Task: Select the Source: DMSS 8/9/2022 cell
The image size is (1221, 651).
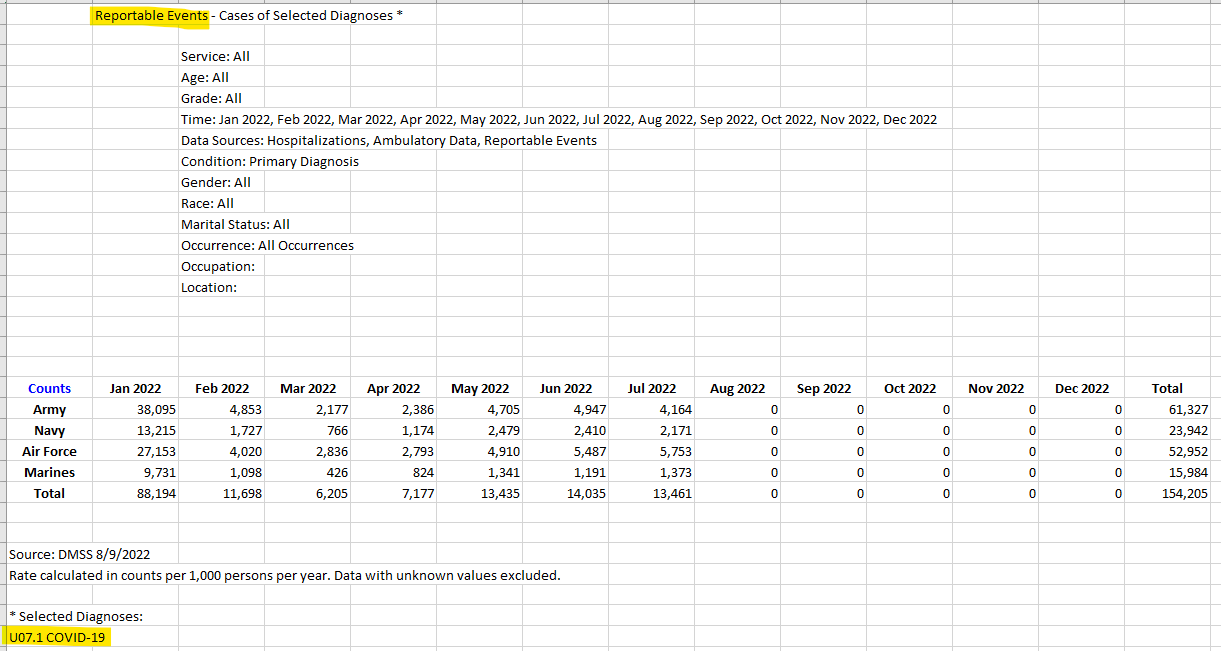Action: tap(79, 554)
